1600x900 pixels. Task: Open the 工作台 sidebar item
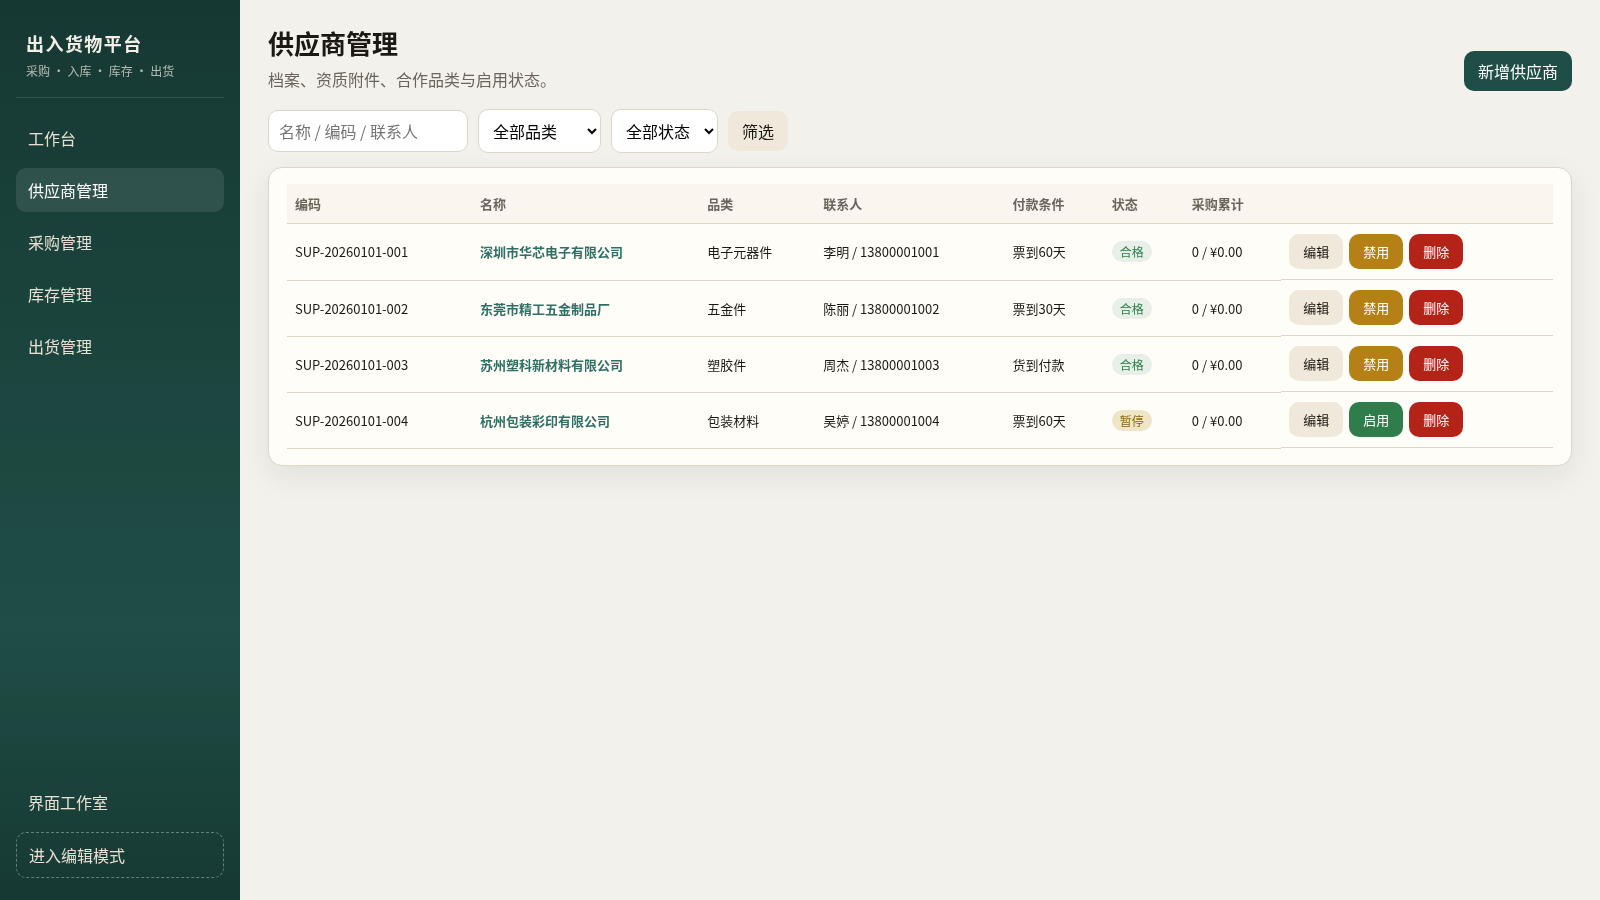click(x=120, y=138)
